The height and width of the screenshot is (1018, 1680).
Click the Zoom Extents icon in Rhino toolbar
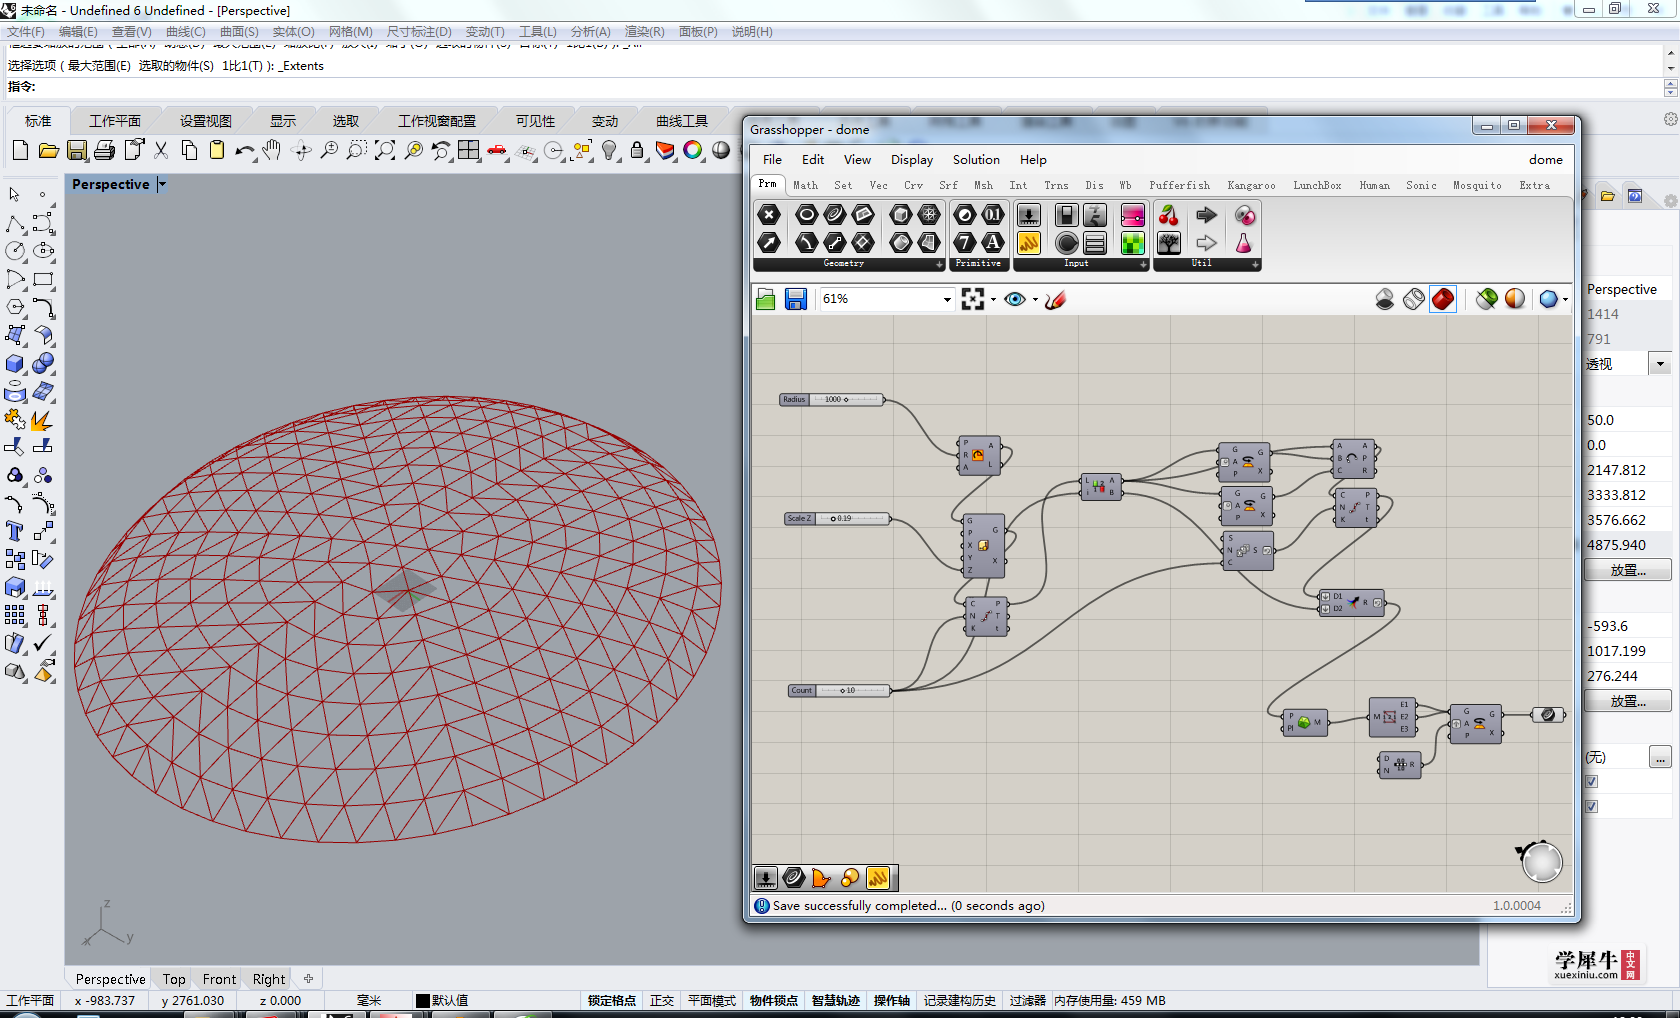coord(385,151)
